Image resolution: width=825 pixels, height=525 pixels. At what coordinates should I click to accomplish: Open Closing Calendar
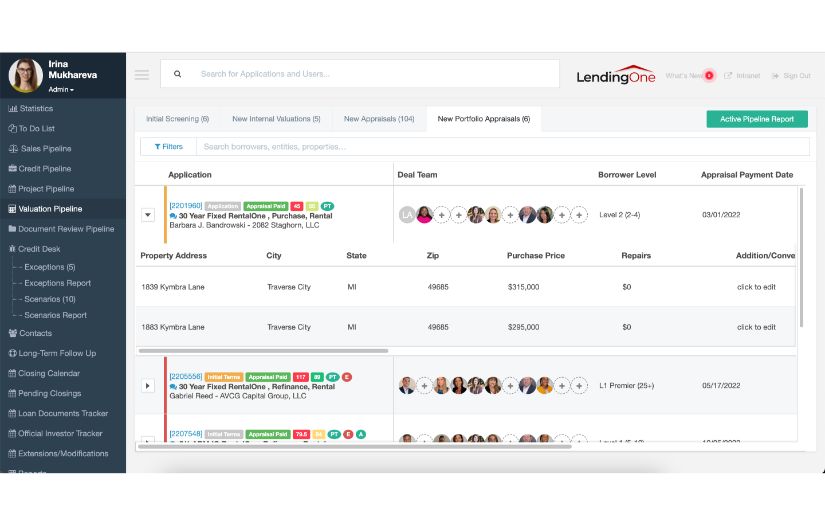point(44,373)
